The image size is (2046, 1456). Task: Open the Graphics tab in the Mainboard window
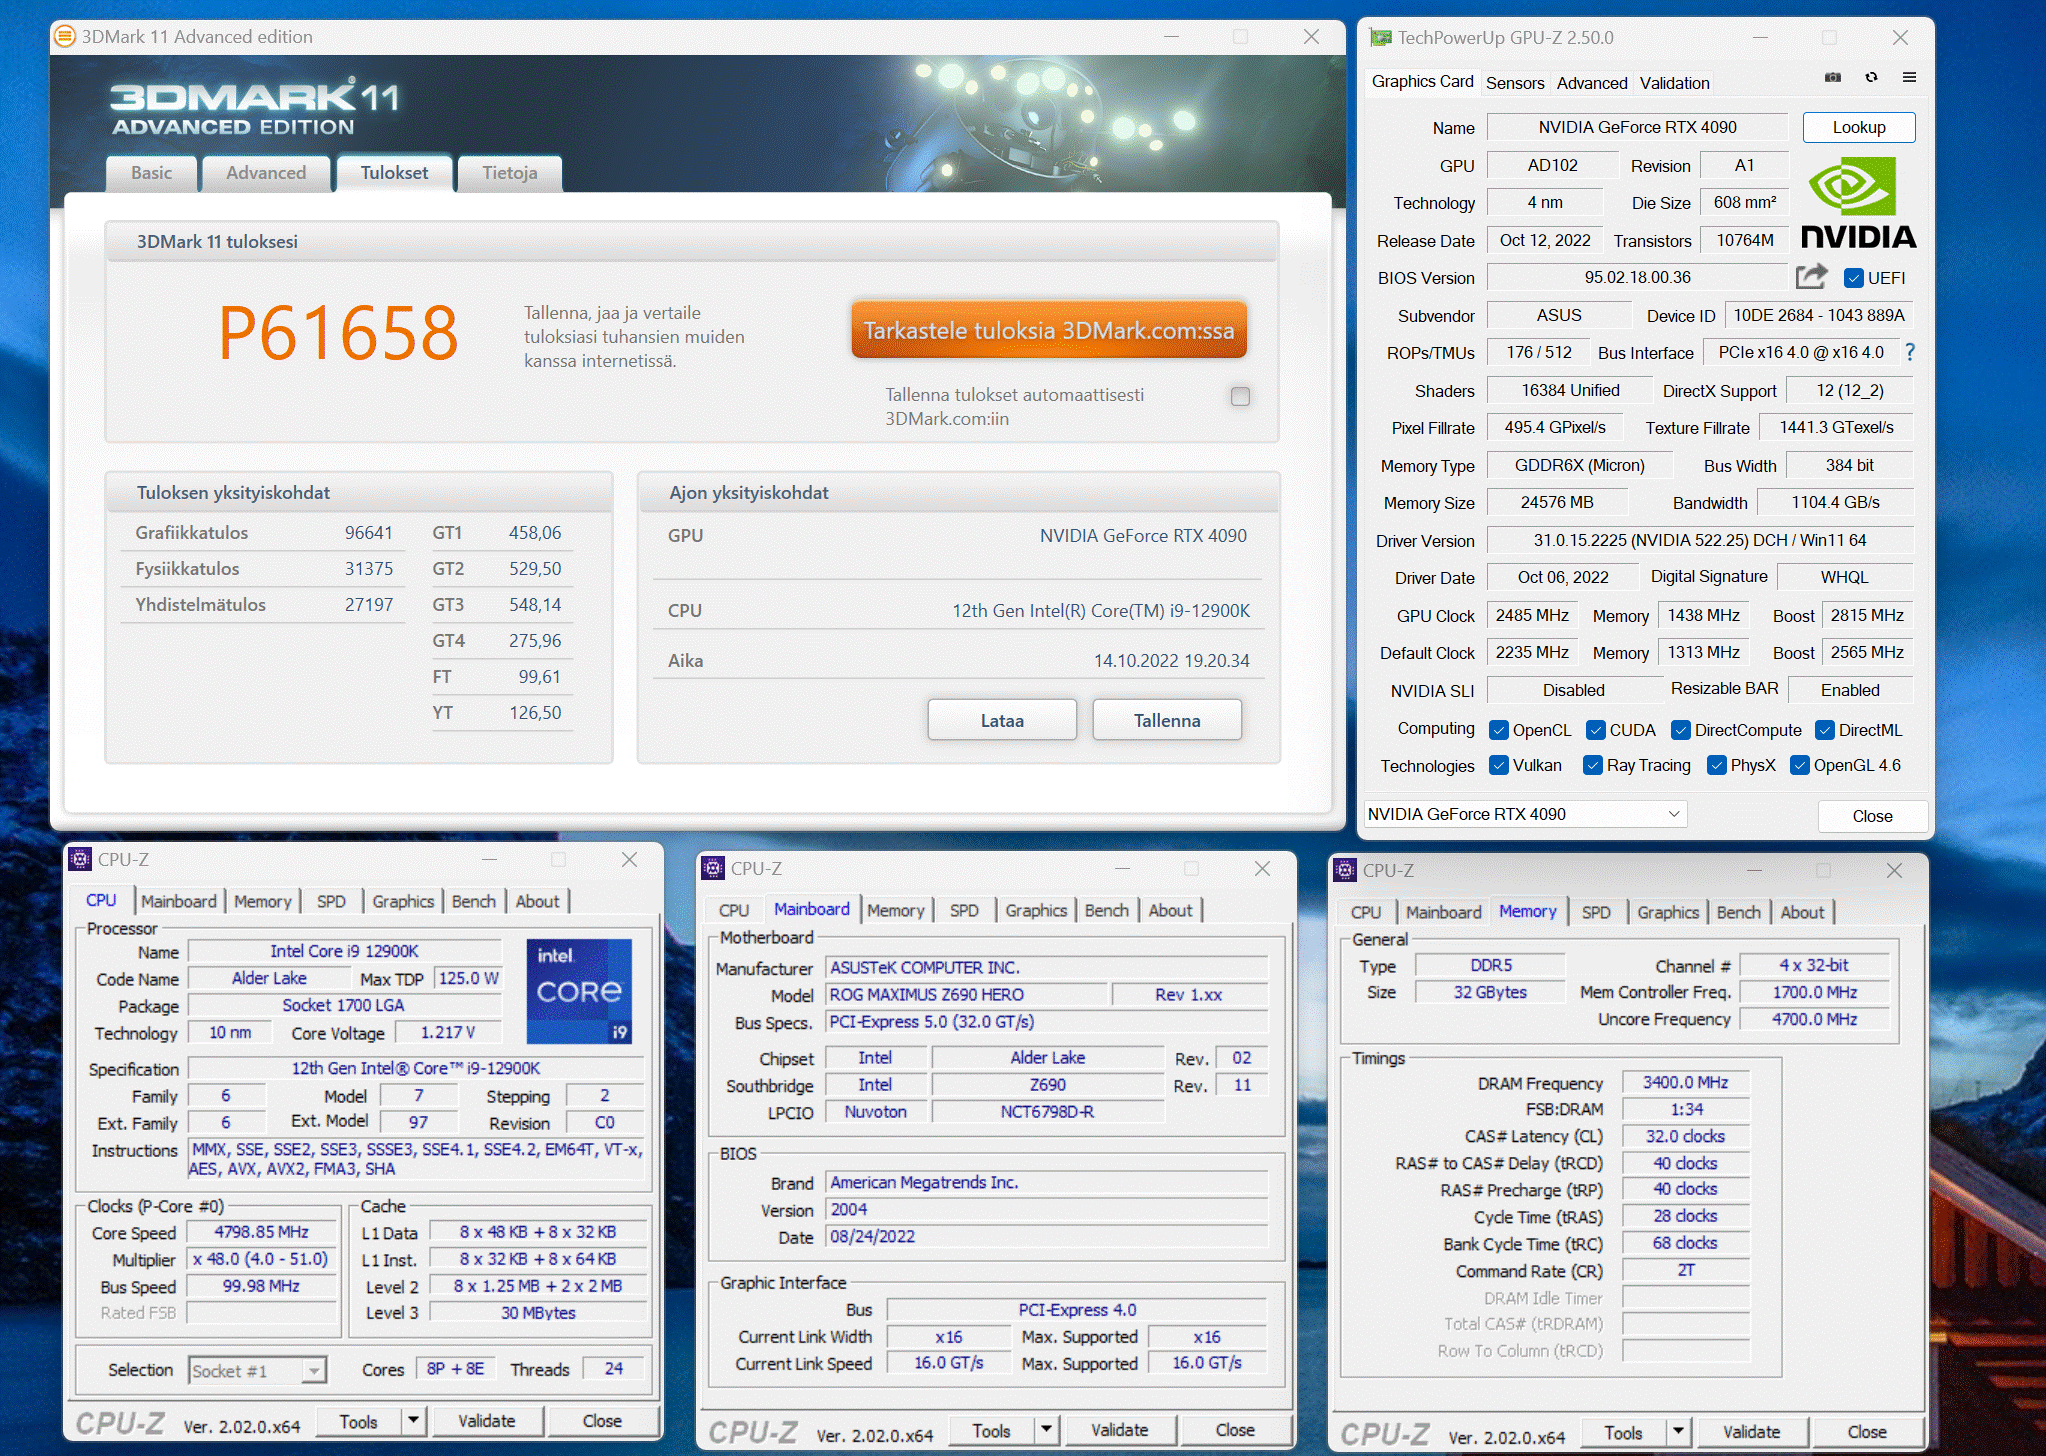[x=1036, y=910]
